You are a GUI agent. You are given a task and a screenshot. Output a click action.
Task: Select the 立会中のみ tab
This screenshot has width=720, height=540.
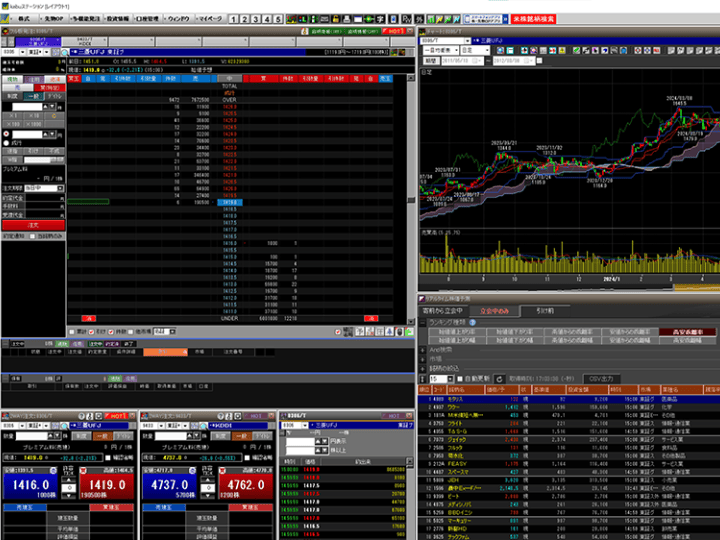coord(494,311)
